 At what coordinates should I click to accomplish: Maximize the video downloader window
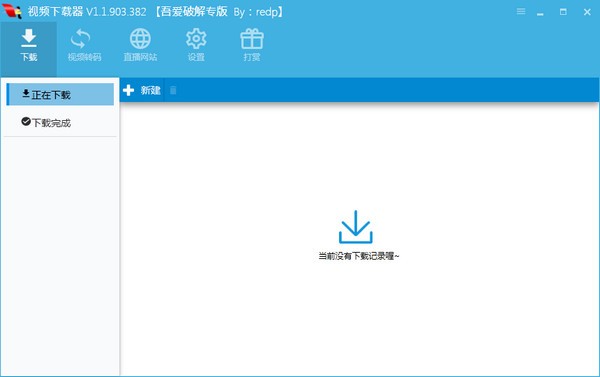tap(563, 12)
